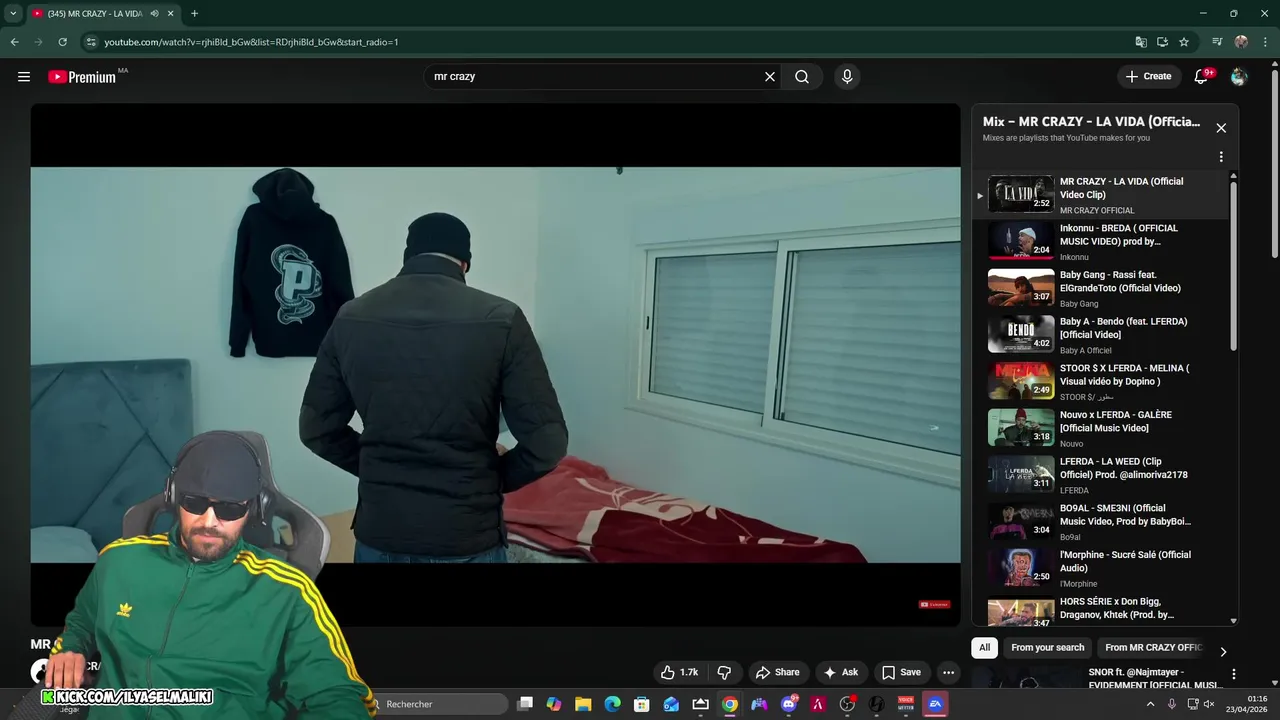Like the video (1.7k)
The height and width of the screenshot is (720, 1280).
coord(679,673)
